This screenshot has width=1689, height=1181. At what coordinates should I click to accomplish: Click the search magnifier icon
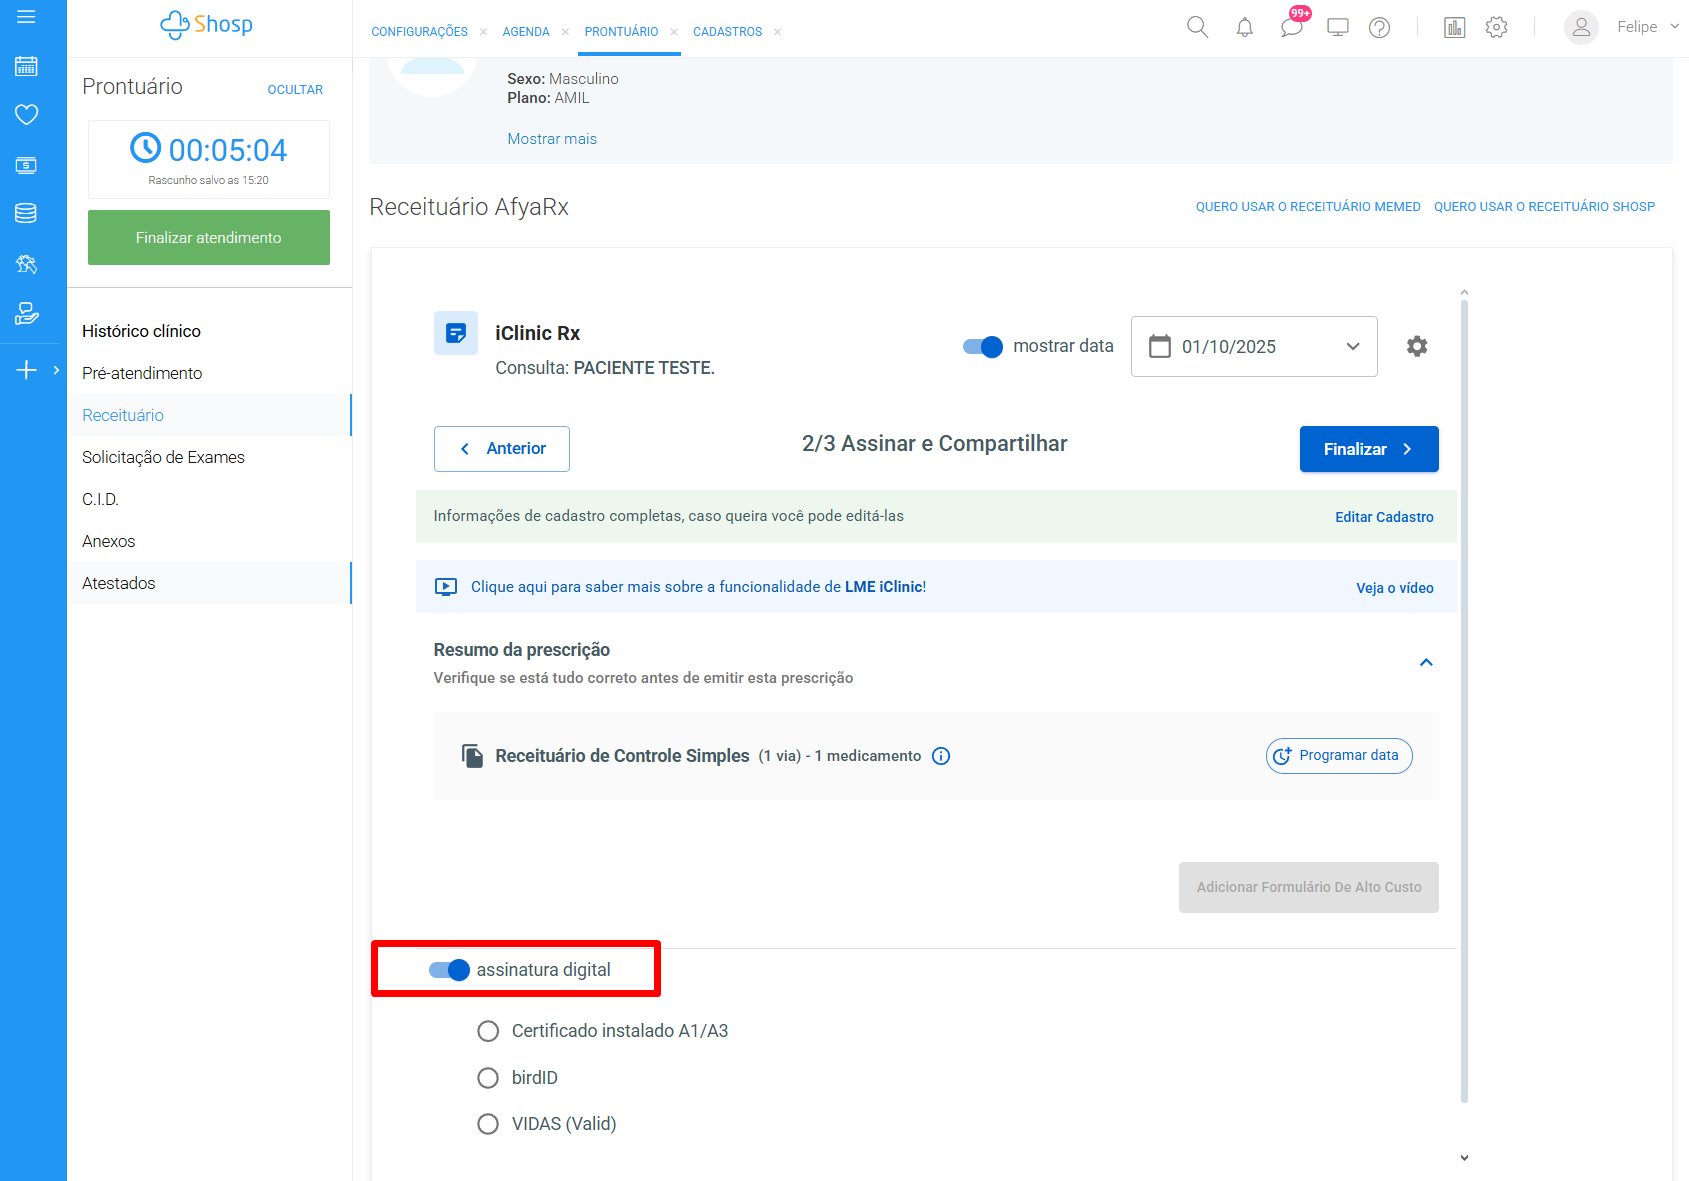coord(1197,27)
